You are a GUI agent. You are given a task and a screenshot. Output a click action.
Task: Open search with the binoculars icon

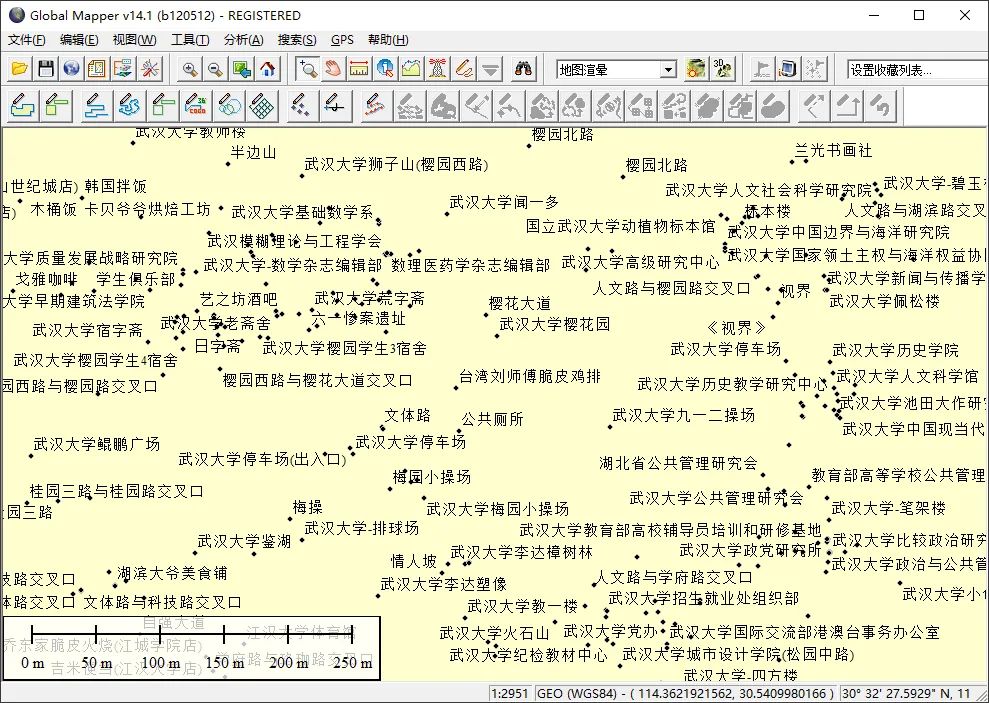pos(523,69)
